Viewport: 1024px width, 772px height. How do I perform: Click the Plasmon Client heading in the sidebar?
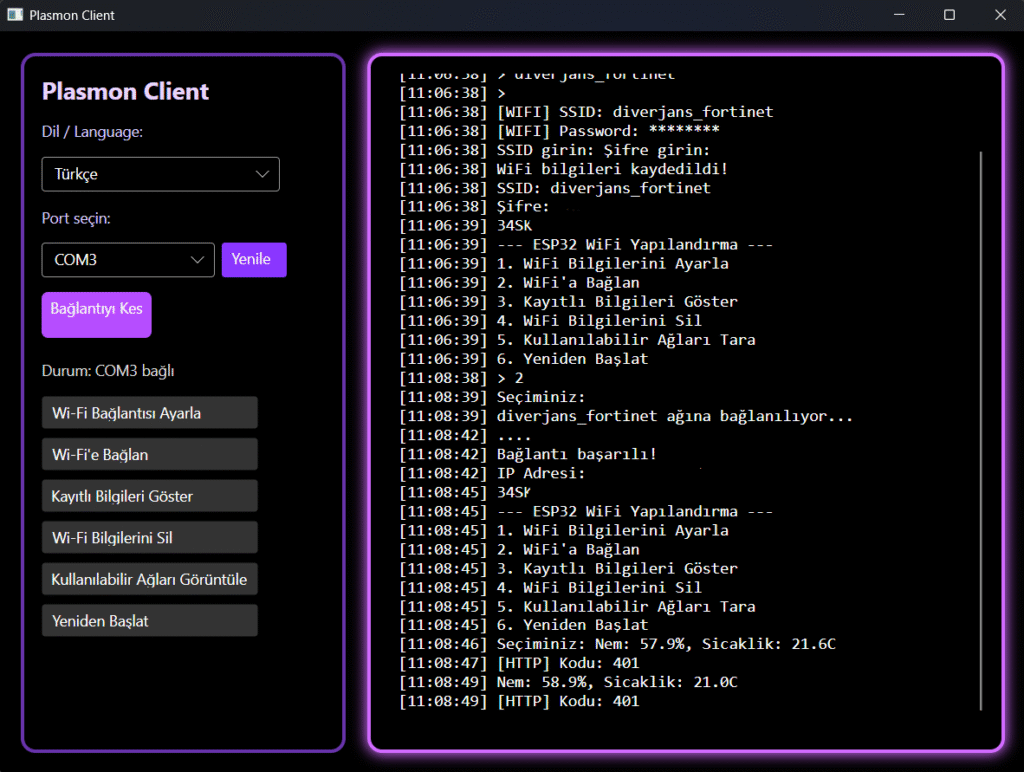point(125,92)
